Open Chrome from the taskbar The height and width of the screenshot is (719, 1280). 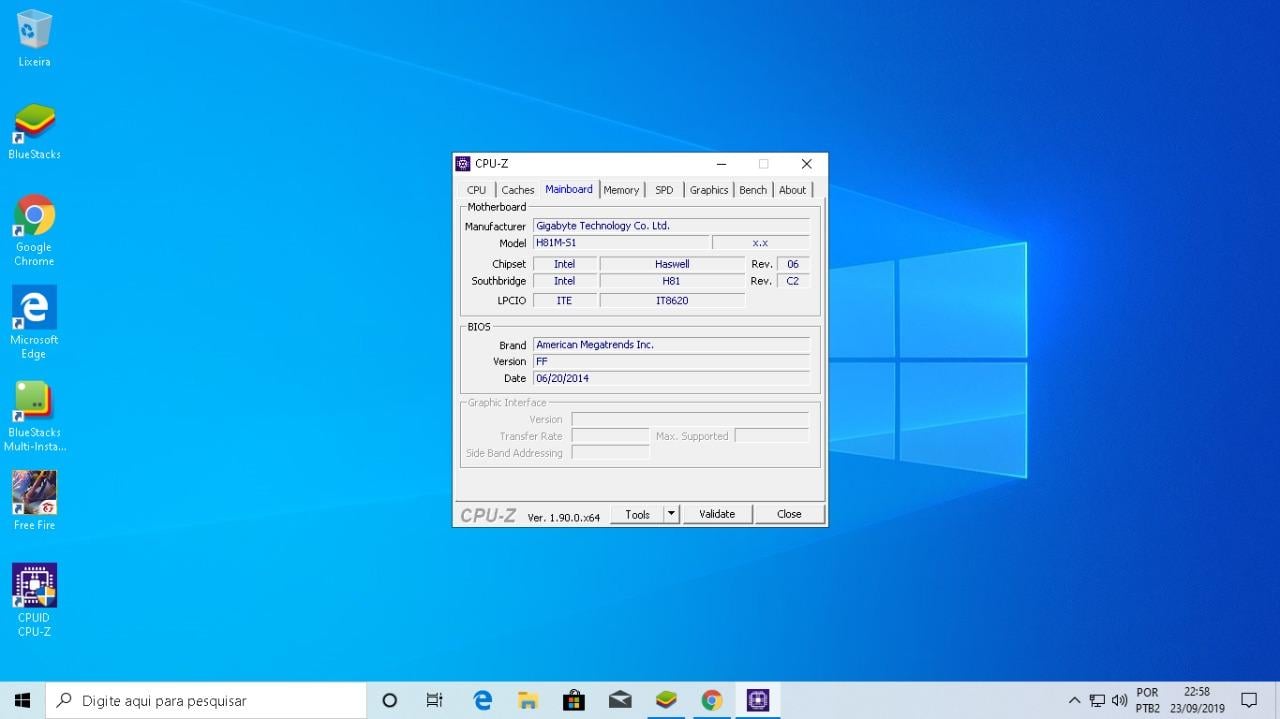click(x=712, y=700)
